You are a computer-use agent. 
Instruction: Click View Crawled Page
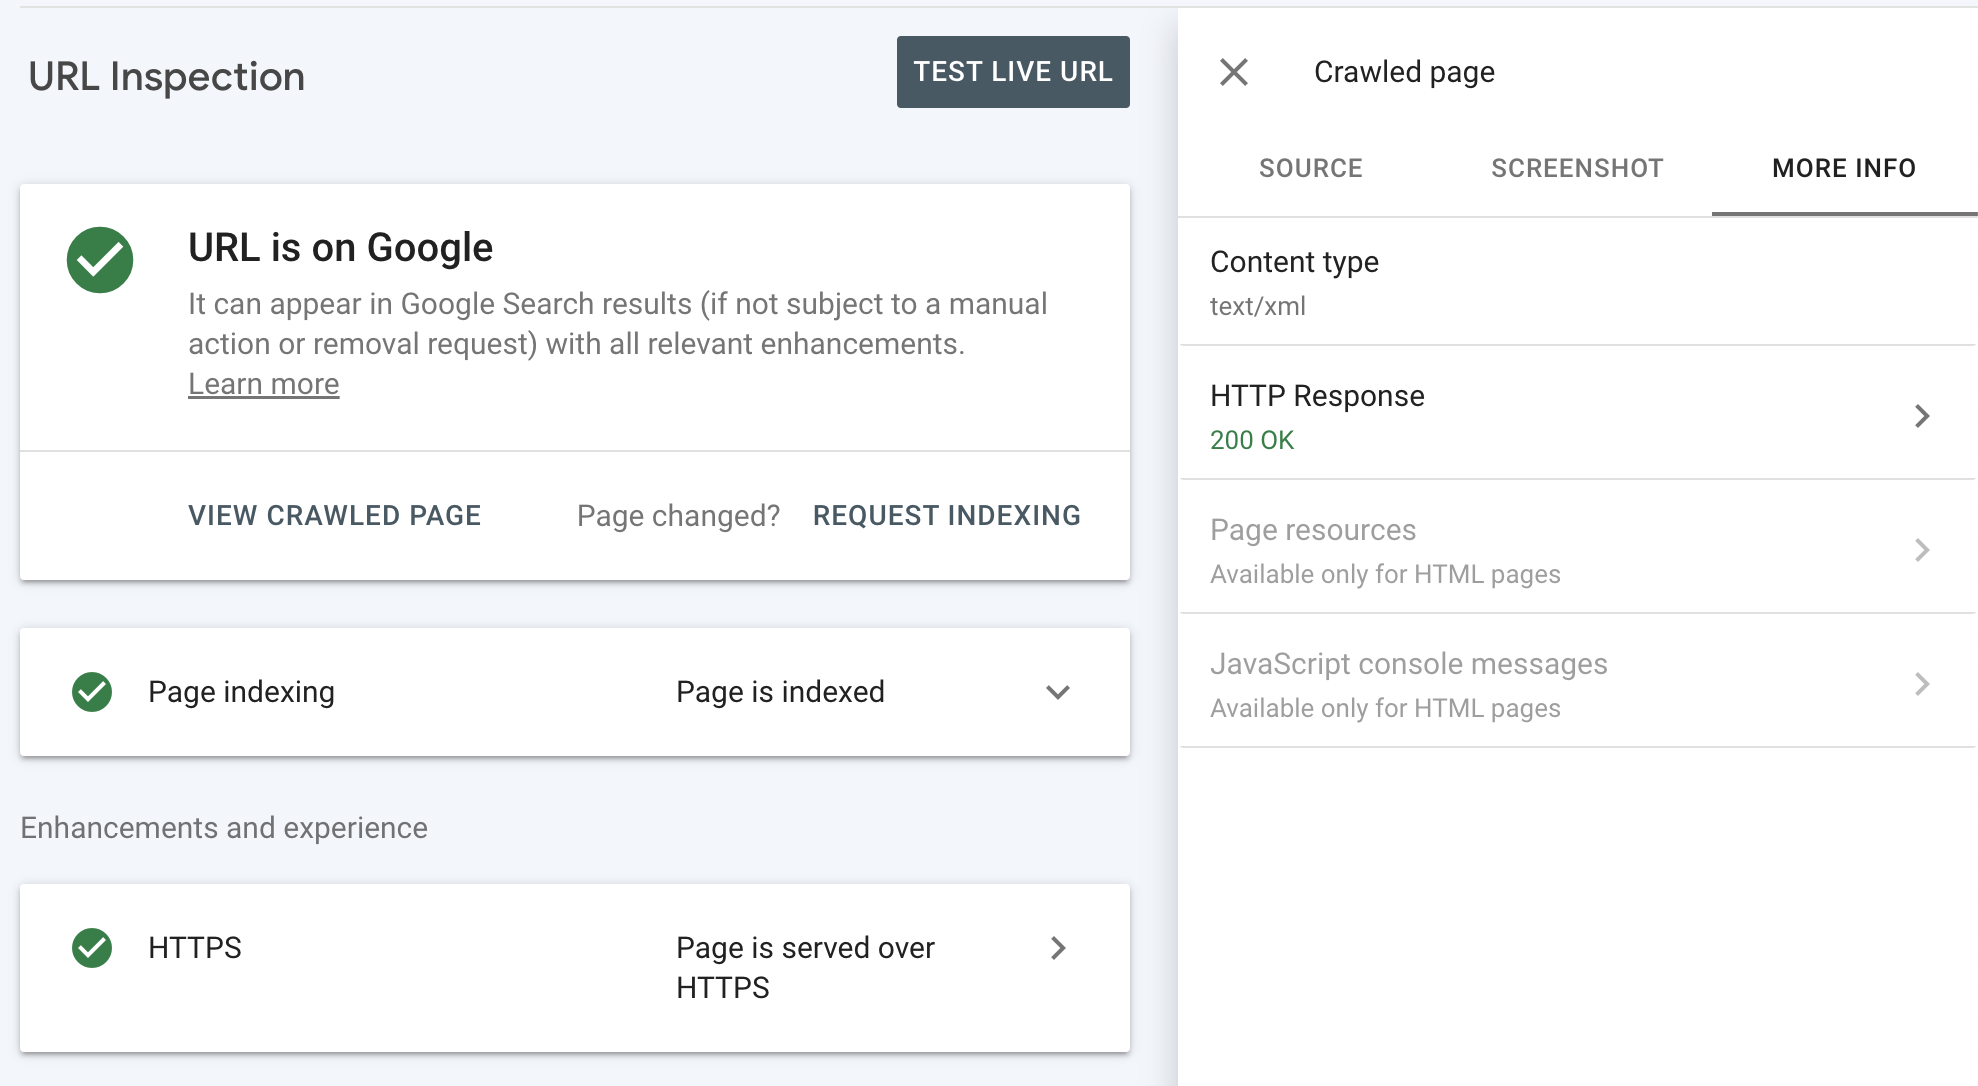[334, 515]
